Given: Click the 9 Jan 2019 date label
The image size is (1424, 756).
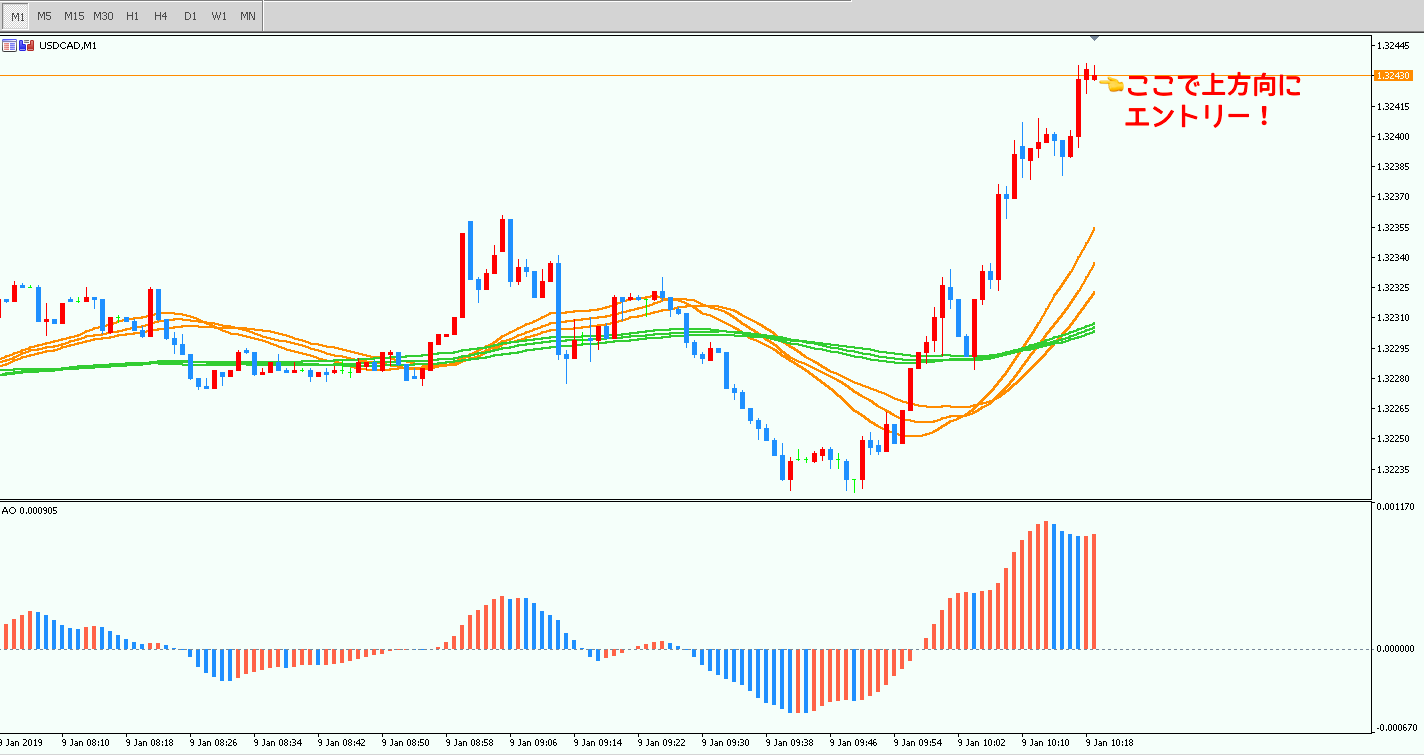Looking at the screenshot, I should [x=21, y=743].
